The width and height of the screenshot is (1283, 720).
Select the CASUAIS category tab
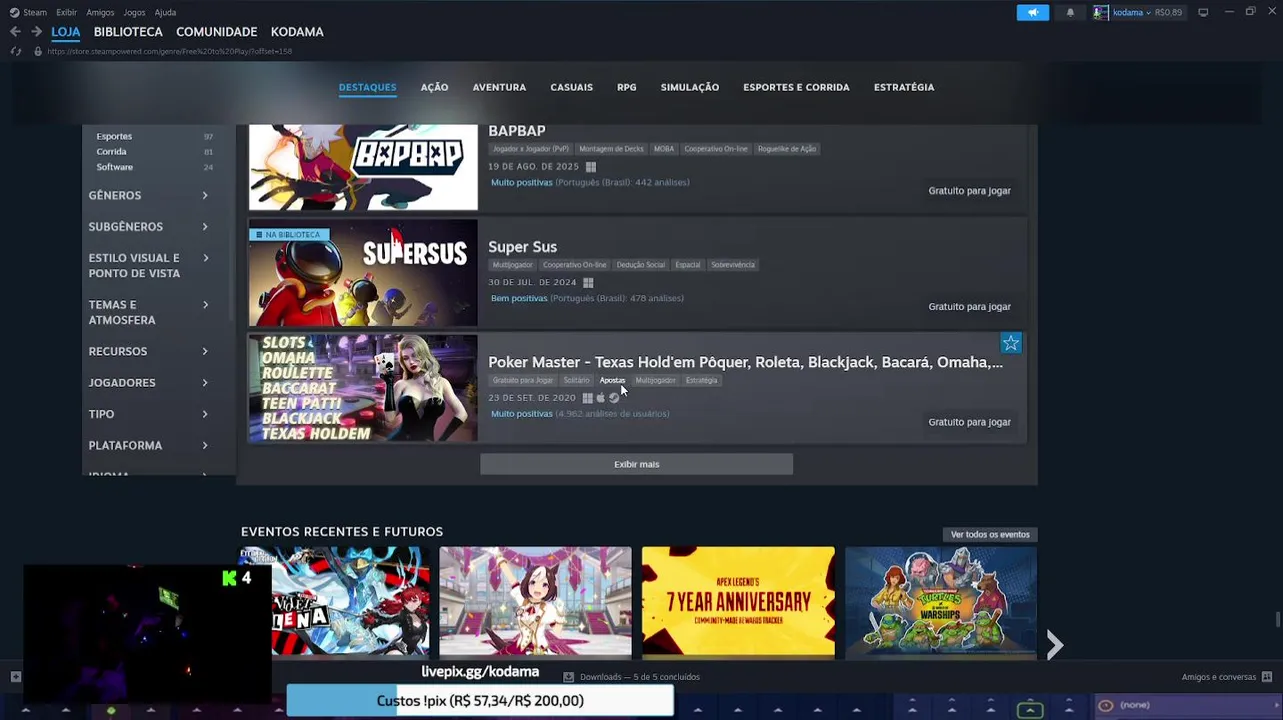point(571,87)
